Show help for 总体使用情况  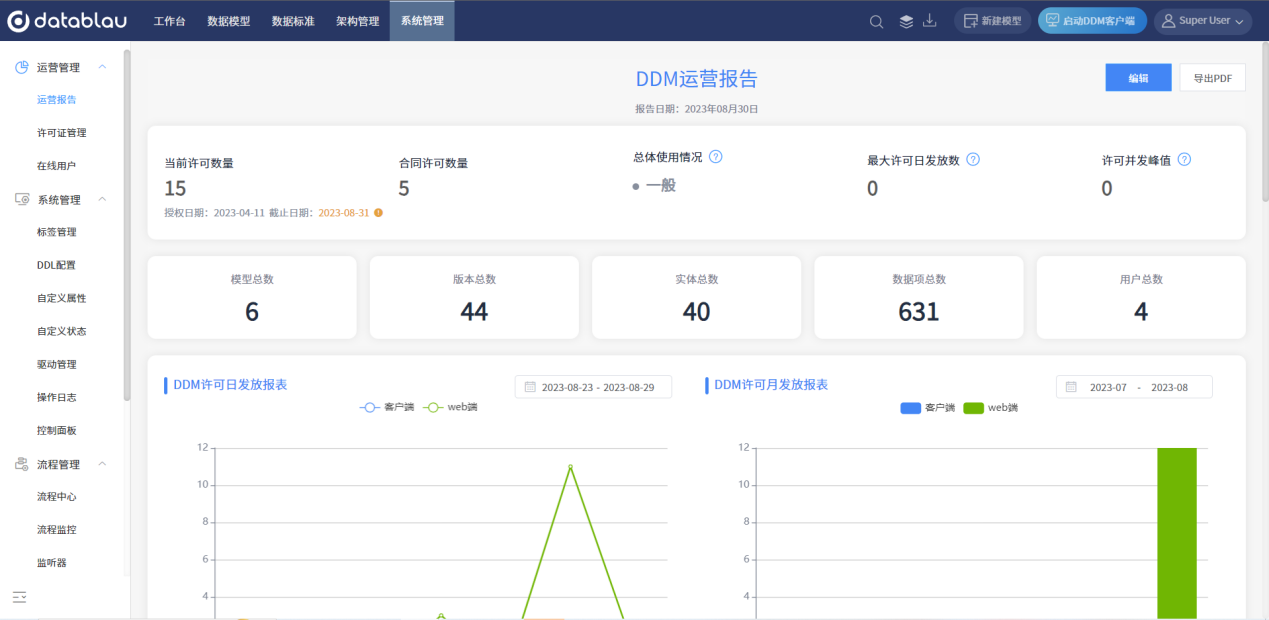point(716,157)
